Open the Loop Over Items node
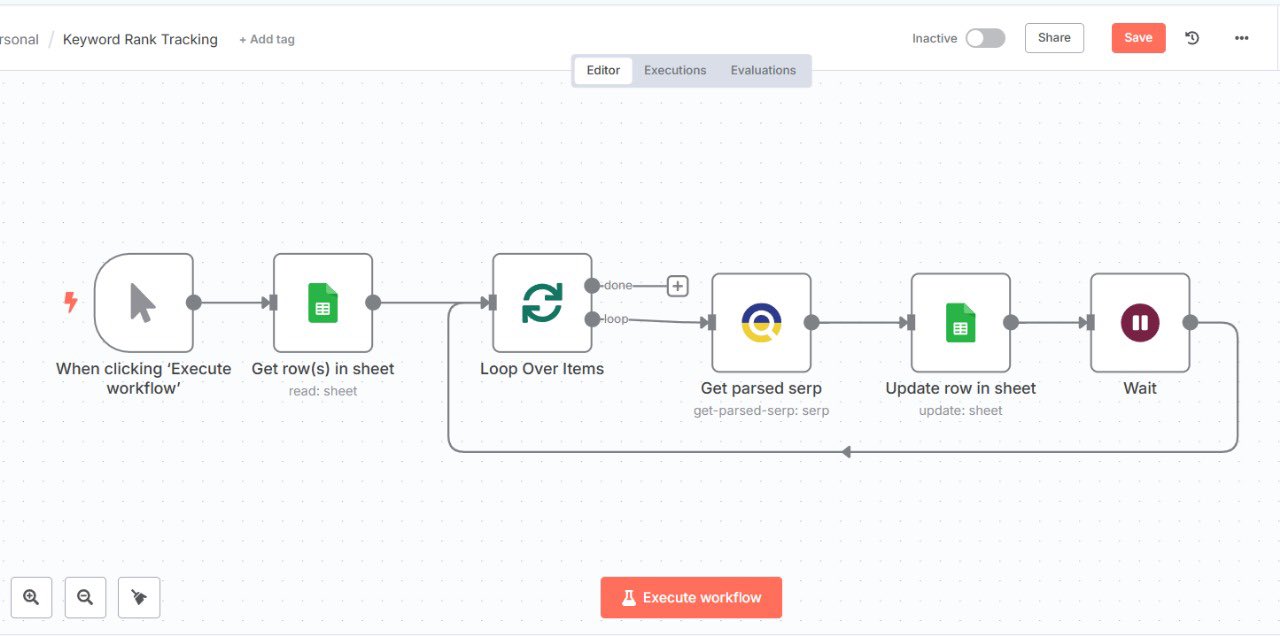Screen dimensions: 1280x636 pos(541,302)
